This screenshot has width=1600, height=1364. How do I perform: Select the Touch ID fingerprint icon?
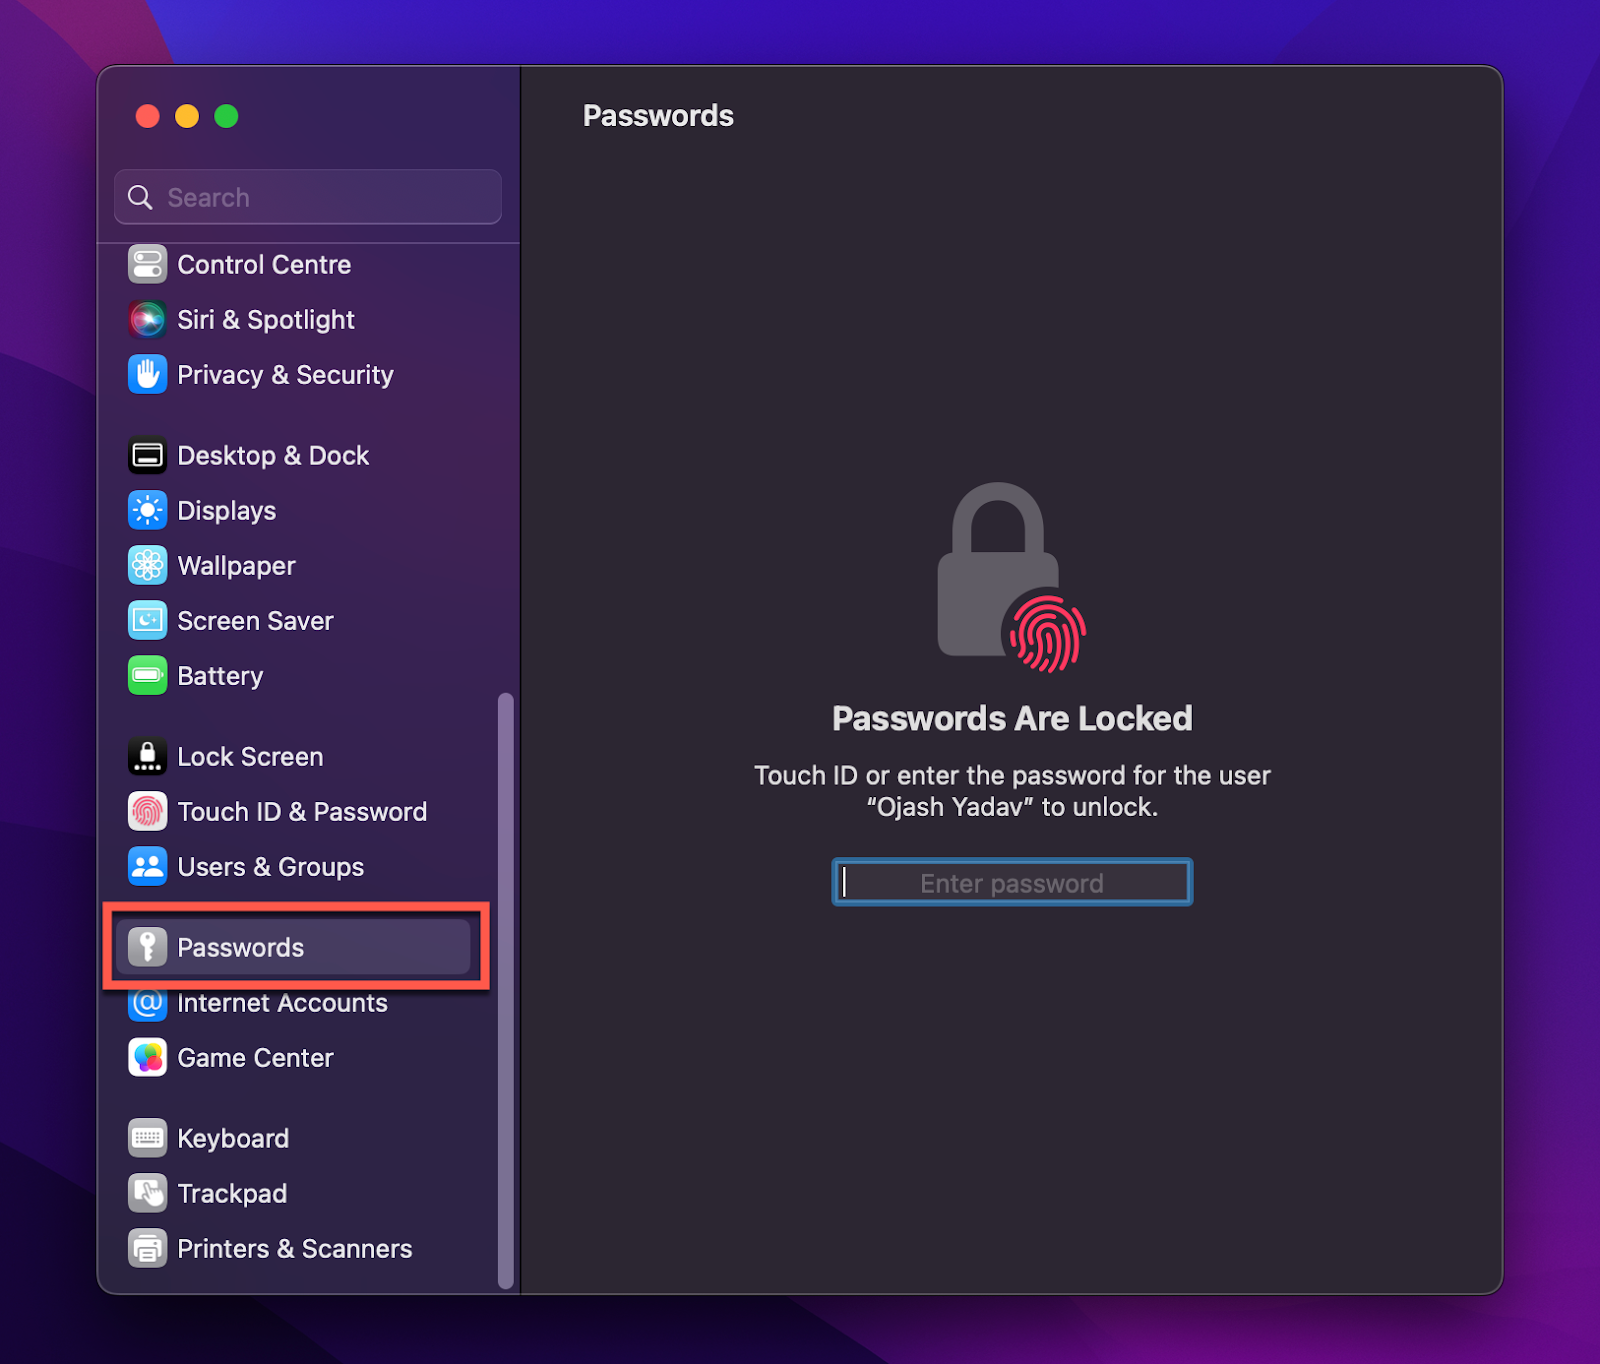(x=147, y=812)
